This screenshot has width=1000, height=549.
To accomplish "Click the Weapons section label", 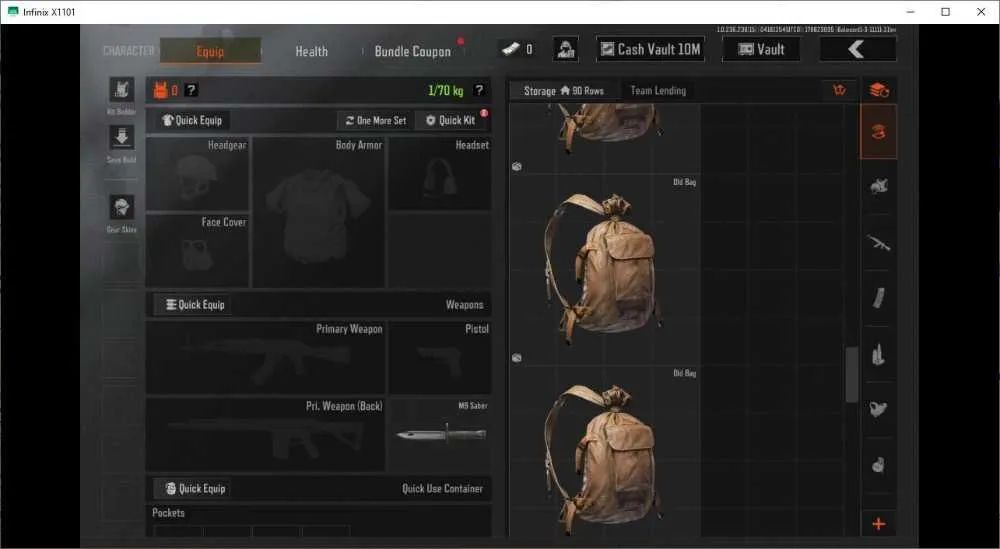I will point(464,305).
